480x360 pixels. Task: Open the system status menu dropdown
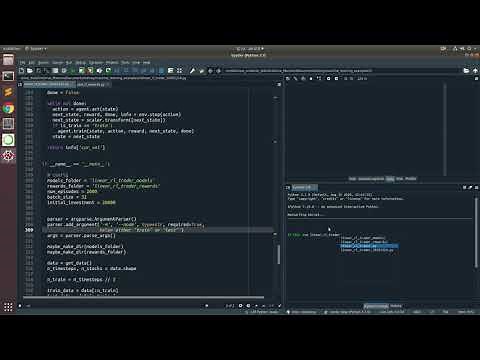click(x=460, y=49)
